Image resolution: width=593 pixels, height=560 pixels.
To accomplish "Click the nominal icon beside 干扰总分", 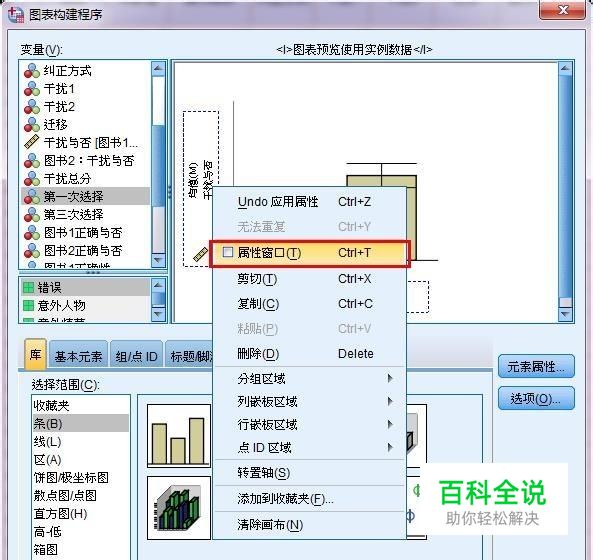I will [32, 179].
